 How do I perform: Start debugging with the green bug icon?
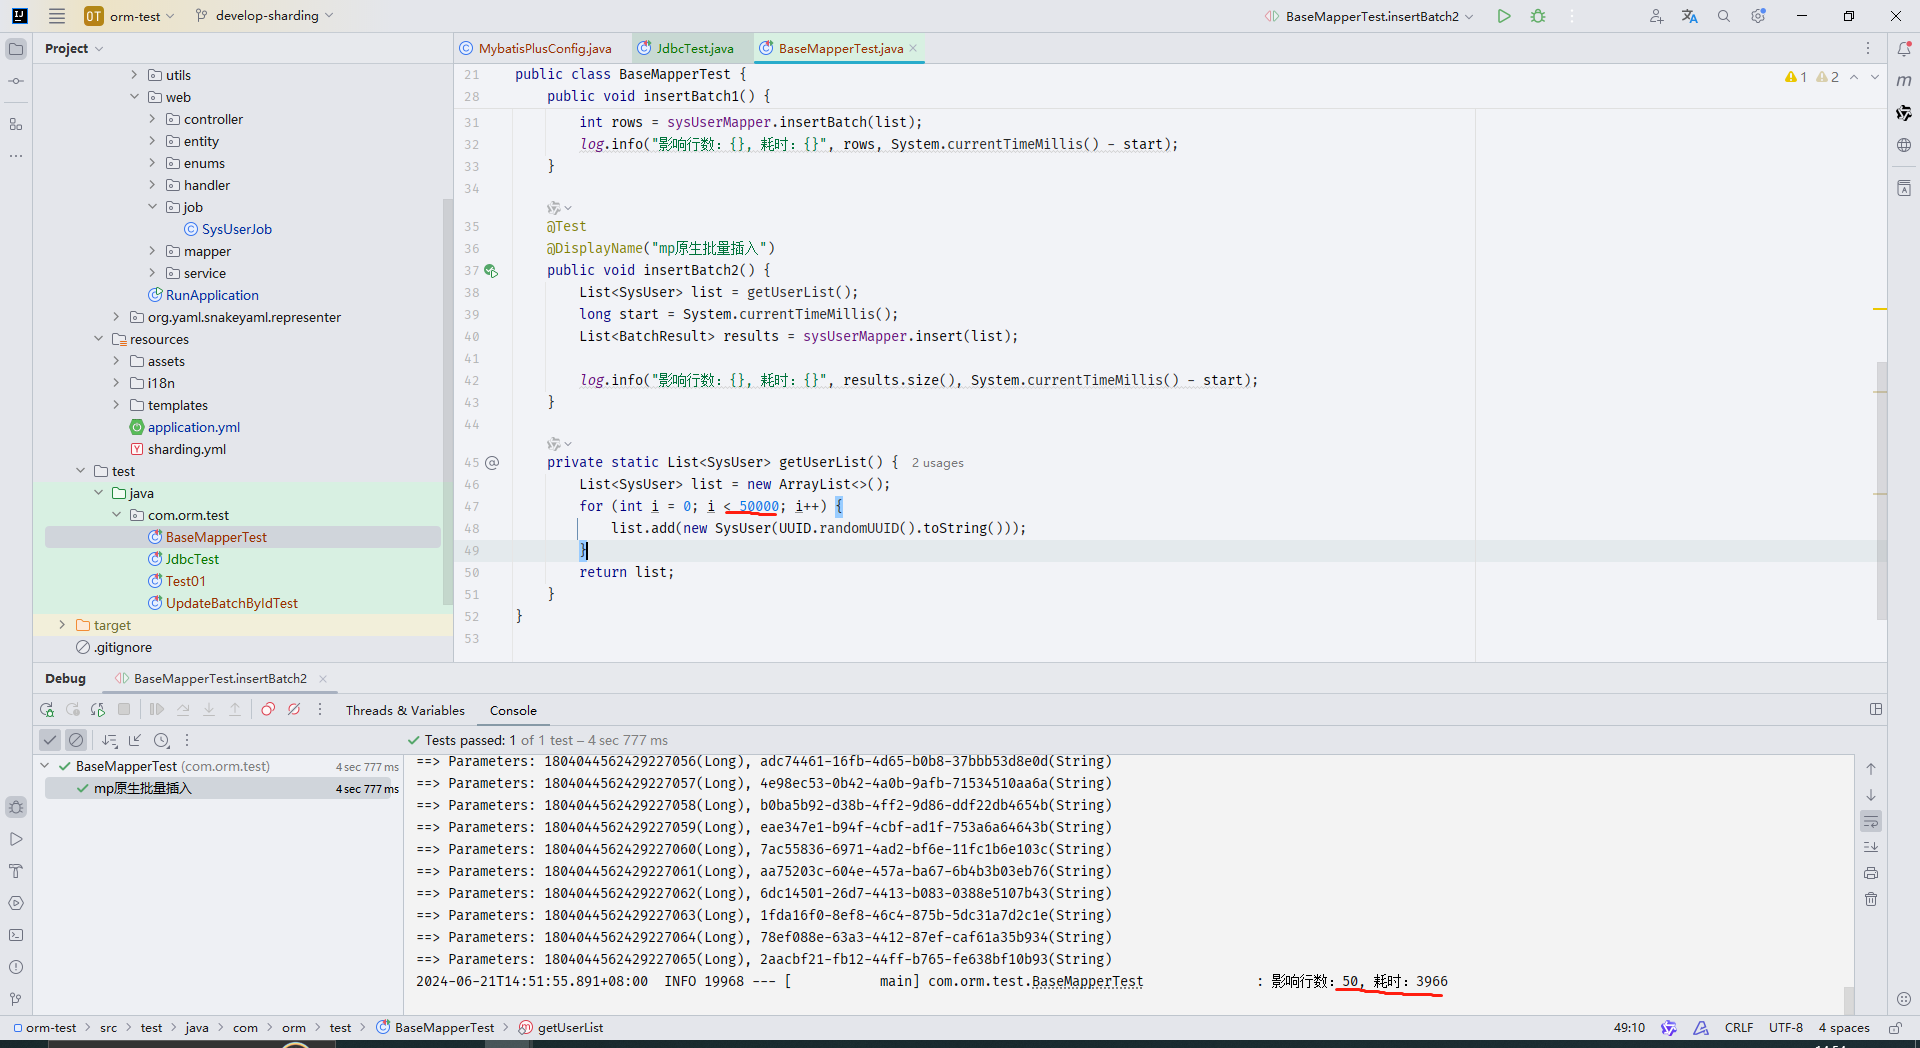click(x=1538, y=16)
